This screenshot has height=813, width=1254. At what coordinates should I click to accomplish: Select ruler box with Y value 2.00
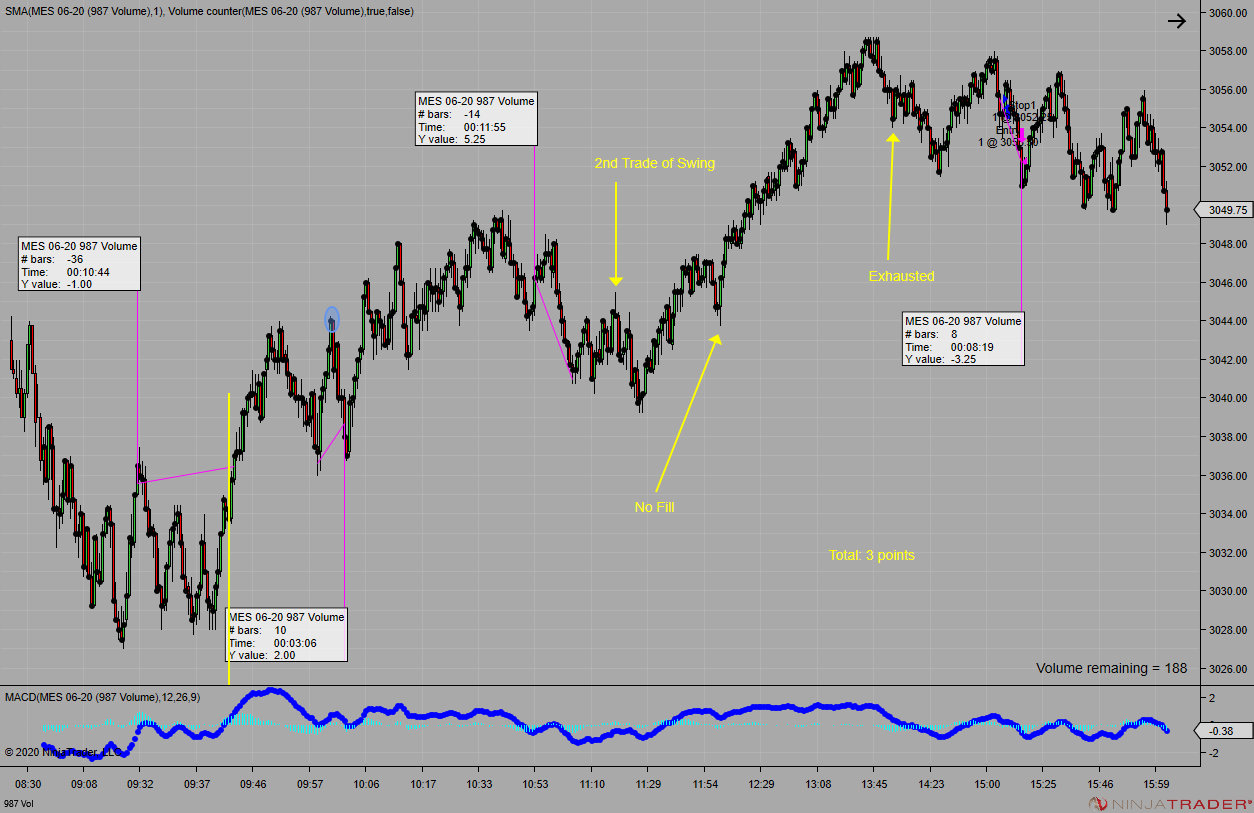tap(286, 636)
